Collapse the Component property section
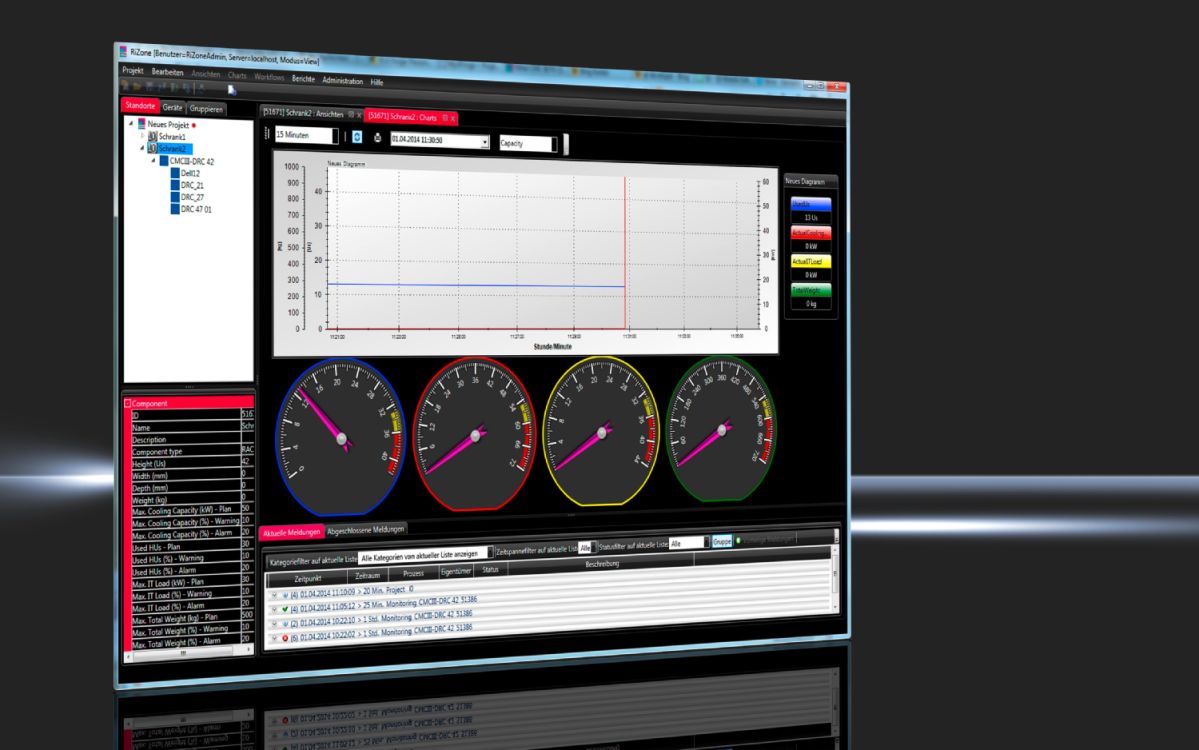 pos(128,403)
